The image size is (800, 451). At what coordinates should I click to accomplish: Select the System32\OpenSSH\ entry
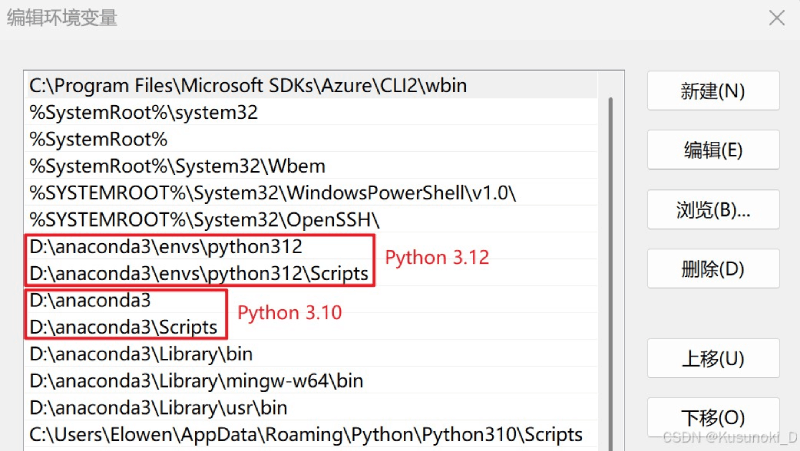pos(311,219)
